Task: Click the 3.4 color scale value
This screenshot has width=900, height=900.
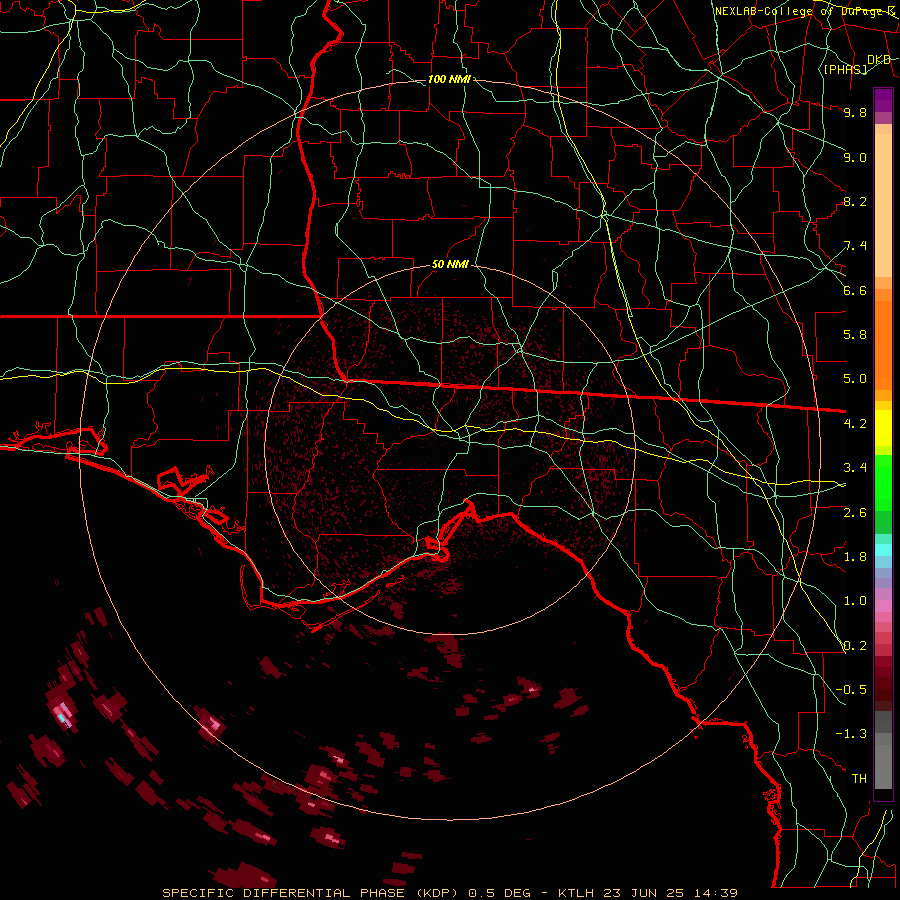Action: point(855,468)
